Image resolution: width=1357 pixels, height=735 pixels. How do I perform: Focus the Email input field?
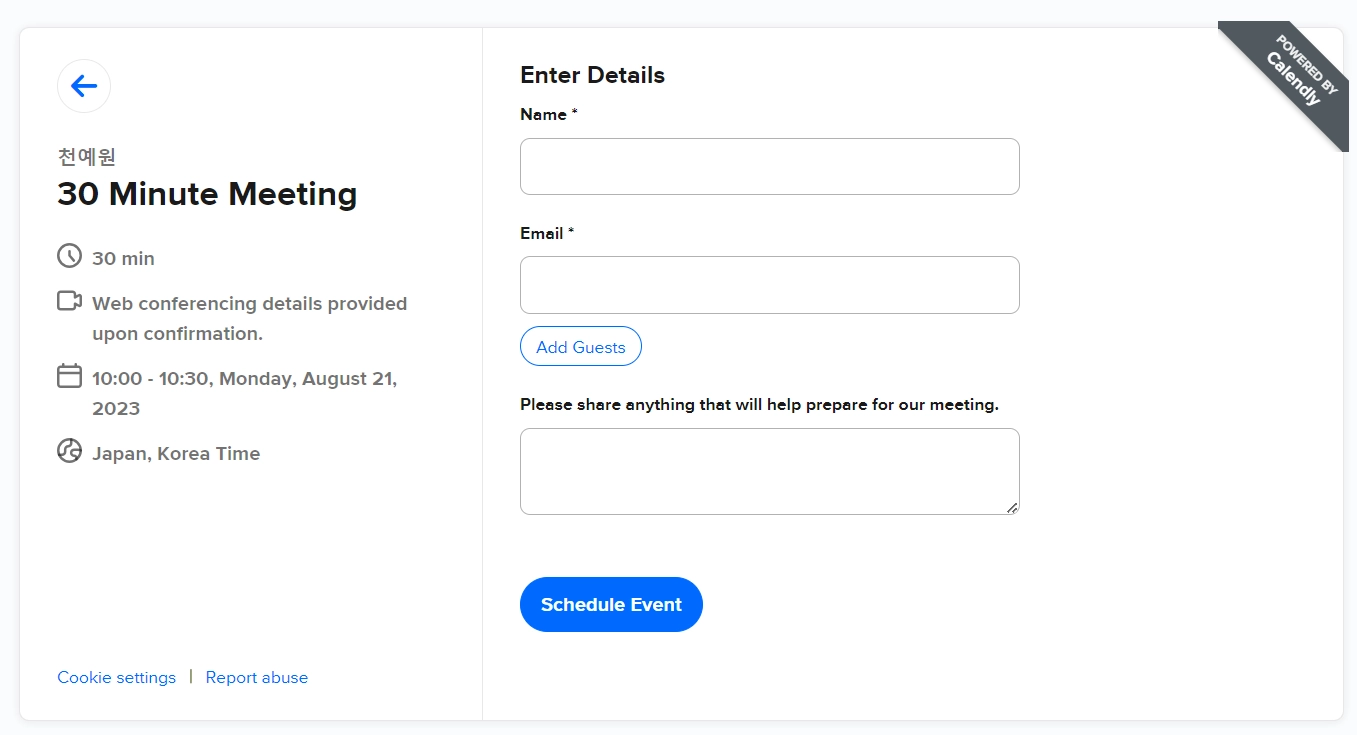click(769, 285)
